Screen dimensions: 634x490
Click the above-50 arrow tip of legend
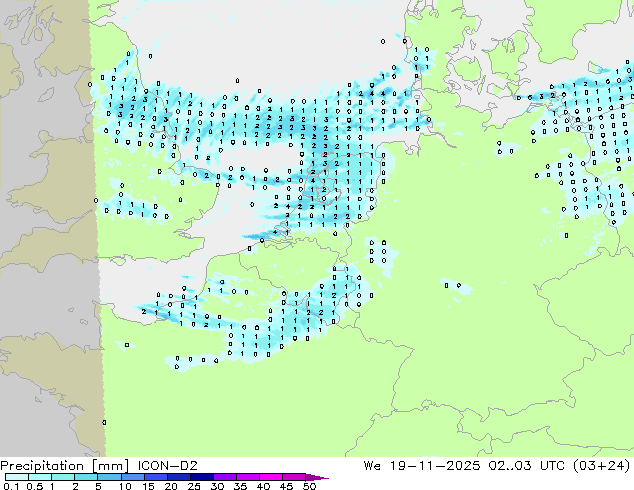click(317, 477)
